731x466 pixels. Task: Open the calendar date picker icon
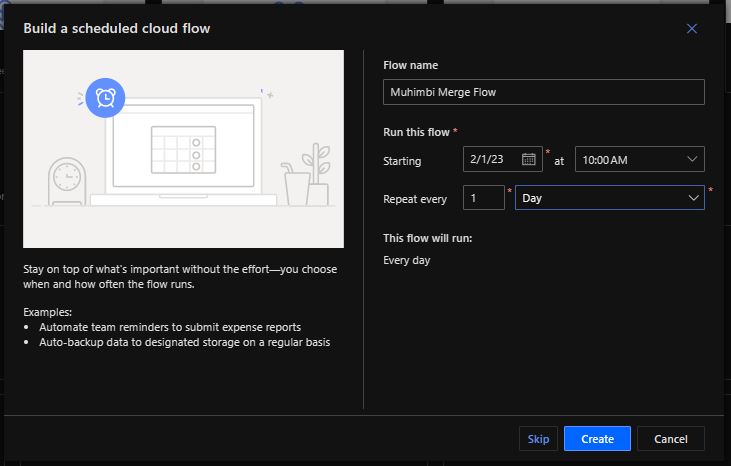click(530, 159)
